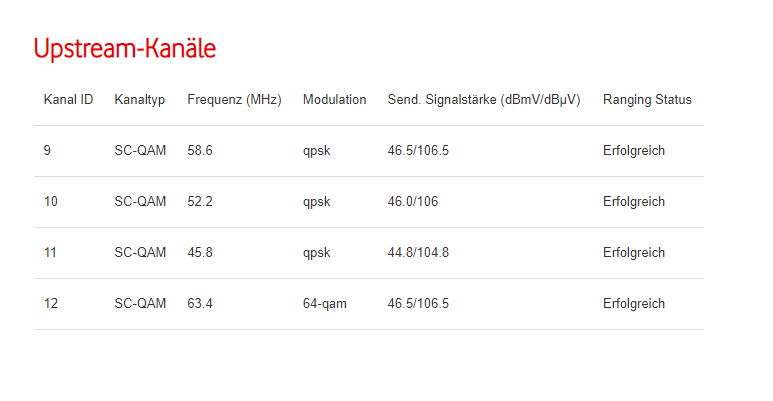Click the 64-qam modulation cell
The image size is (773, 401).
325,304
